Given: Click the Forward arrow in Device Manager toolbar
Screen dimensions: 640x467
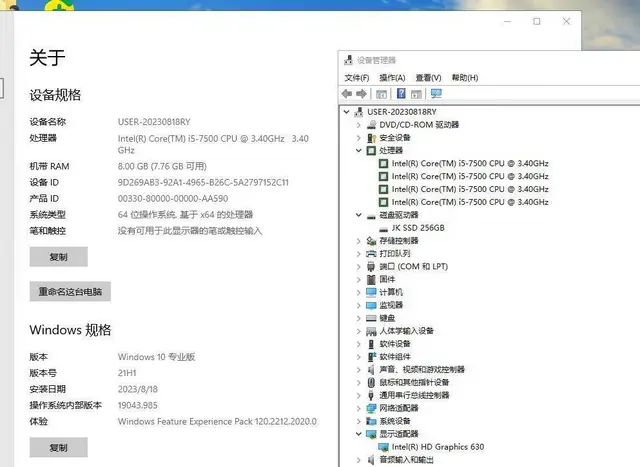Looking at the screenshot, I should (361, 94).
